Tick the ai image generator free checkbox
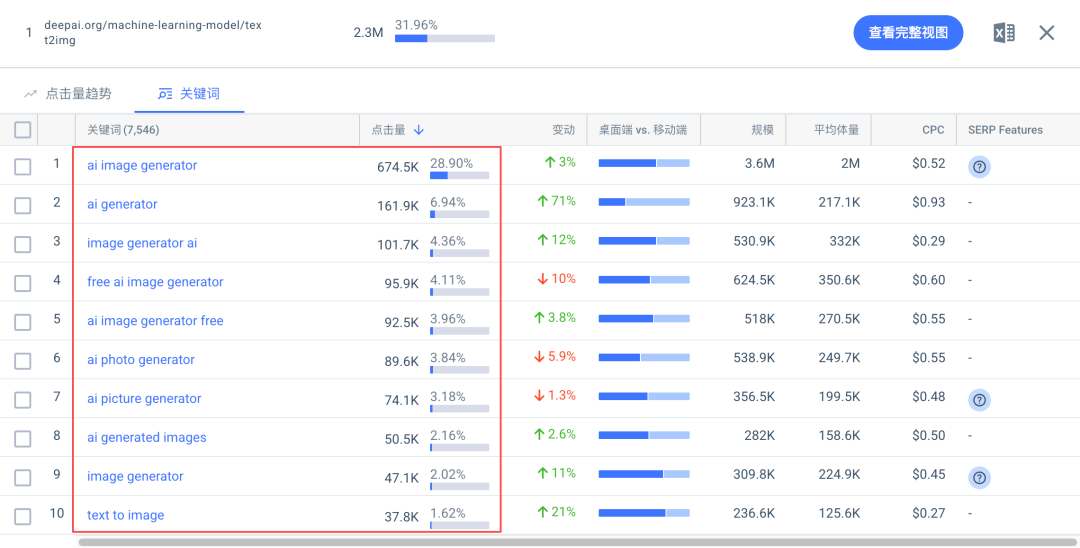 point(23,322)
